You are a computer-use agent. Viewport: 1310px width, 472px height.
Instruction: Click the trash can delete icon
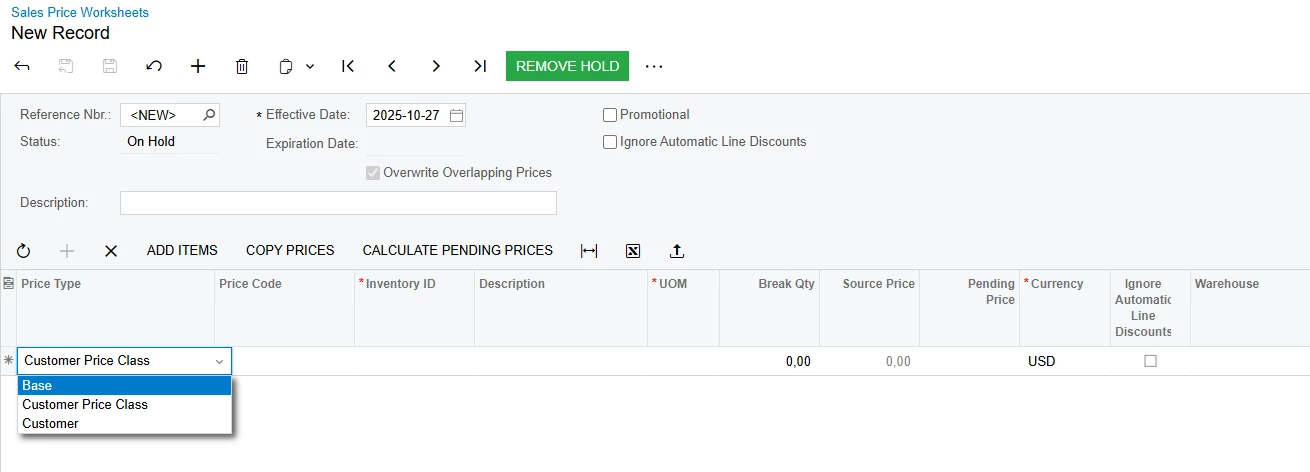pyautogui.click(x=242, y=66)
